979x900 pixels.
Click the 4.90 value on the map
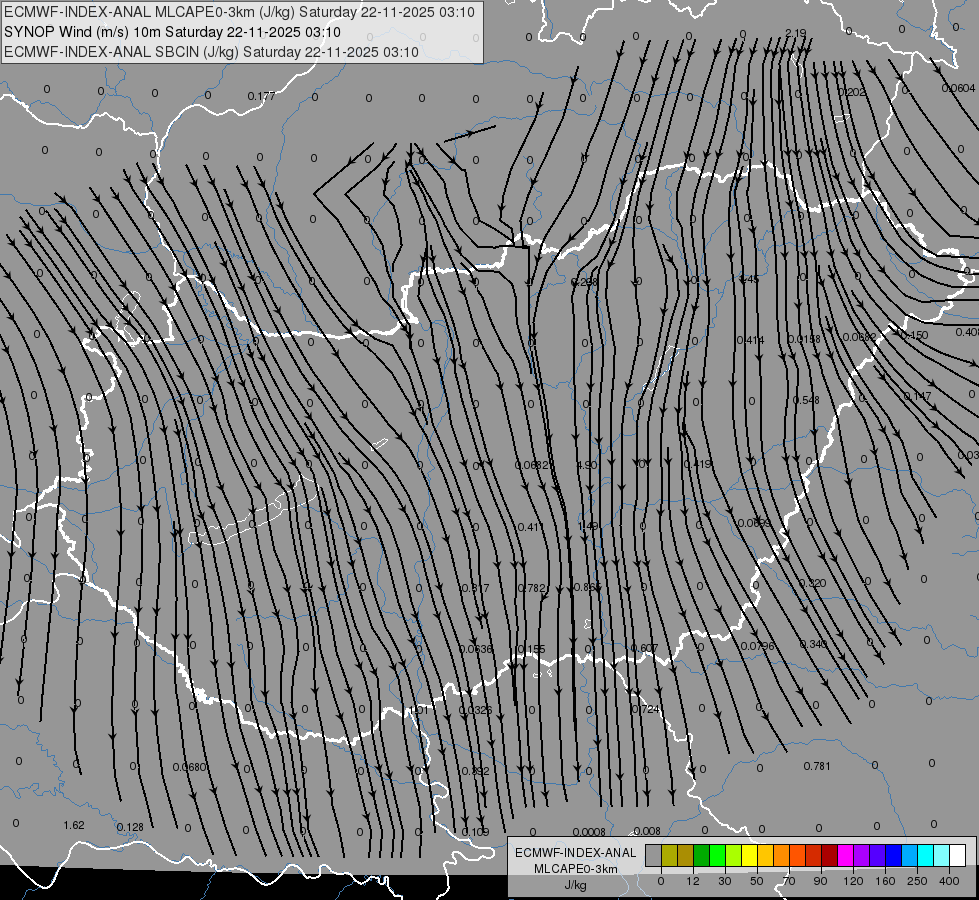587,465
